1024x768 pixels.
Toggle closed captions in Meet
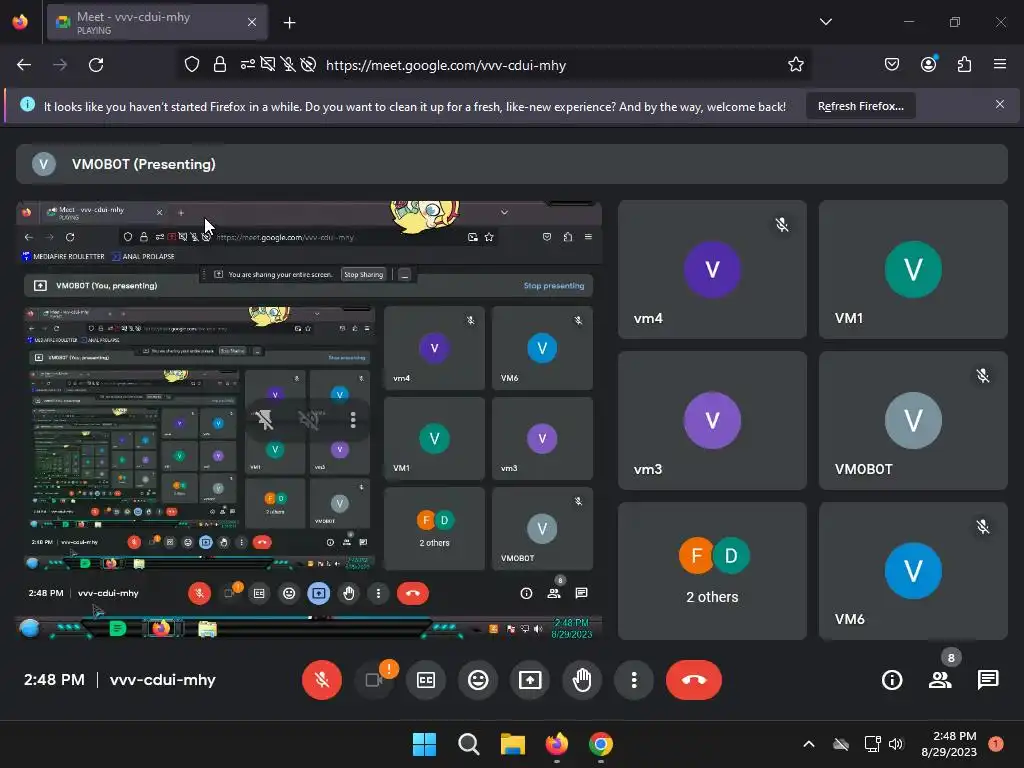coord(426,680)
